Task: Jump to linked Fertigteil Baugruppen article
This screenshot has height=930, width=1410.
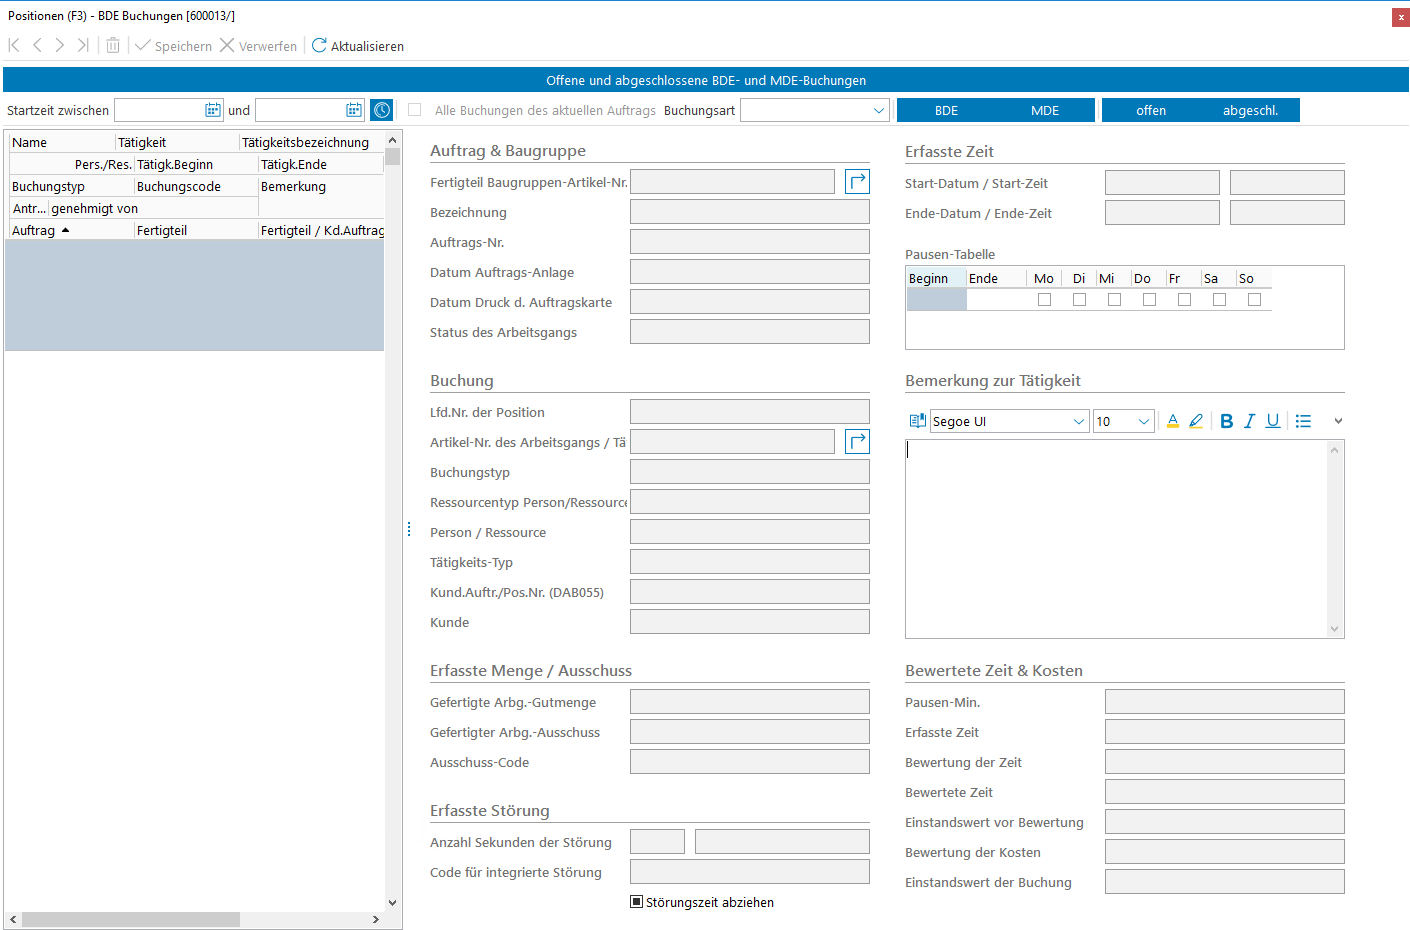Action: click(x=857, y=181)
